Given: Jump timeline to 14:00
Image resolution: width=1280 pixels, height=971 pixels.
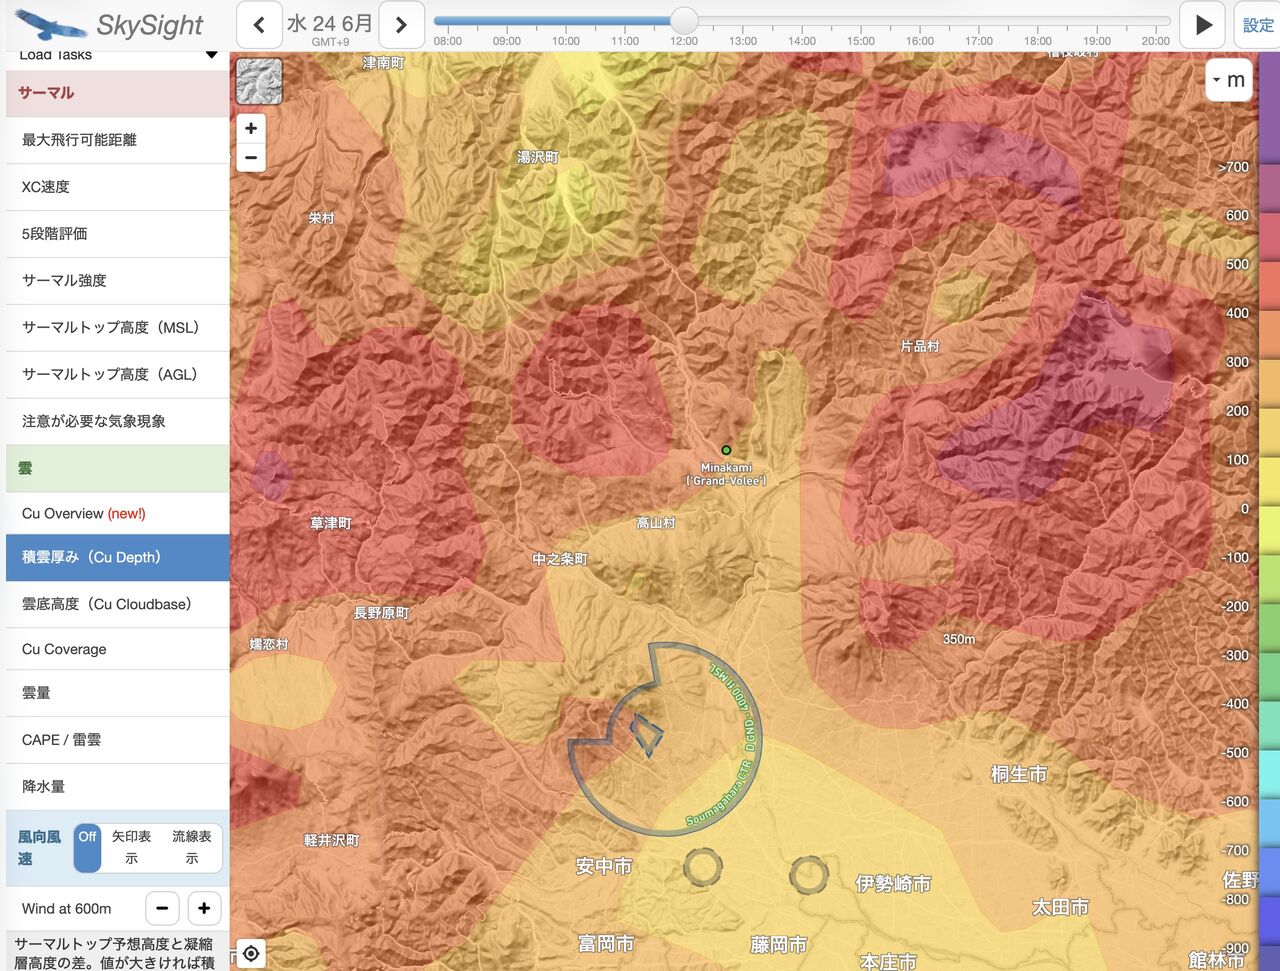Looking at the screenshot, I should coord(802,41).
